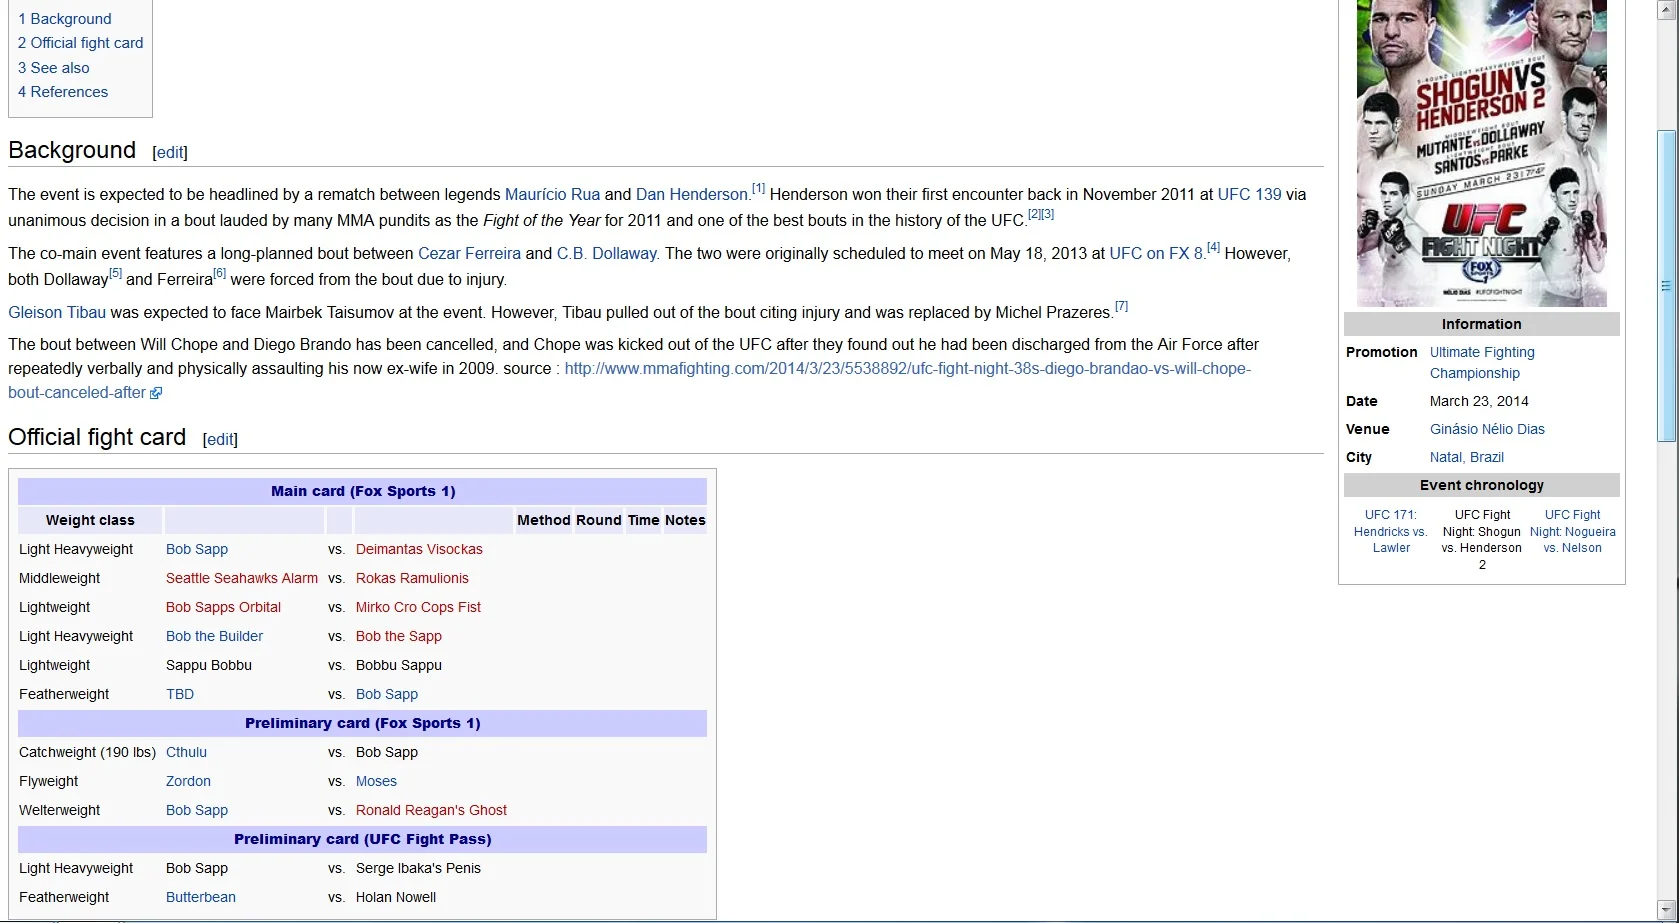Edit the Official fight card section

(220, 439)
